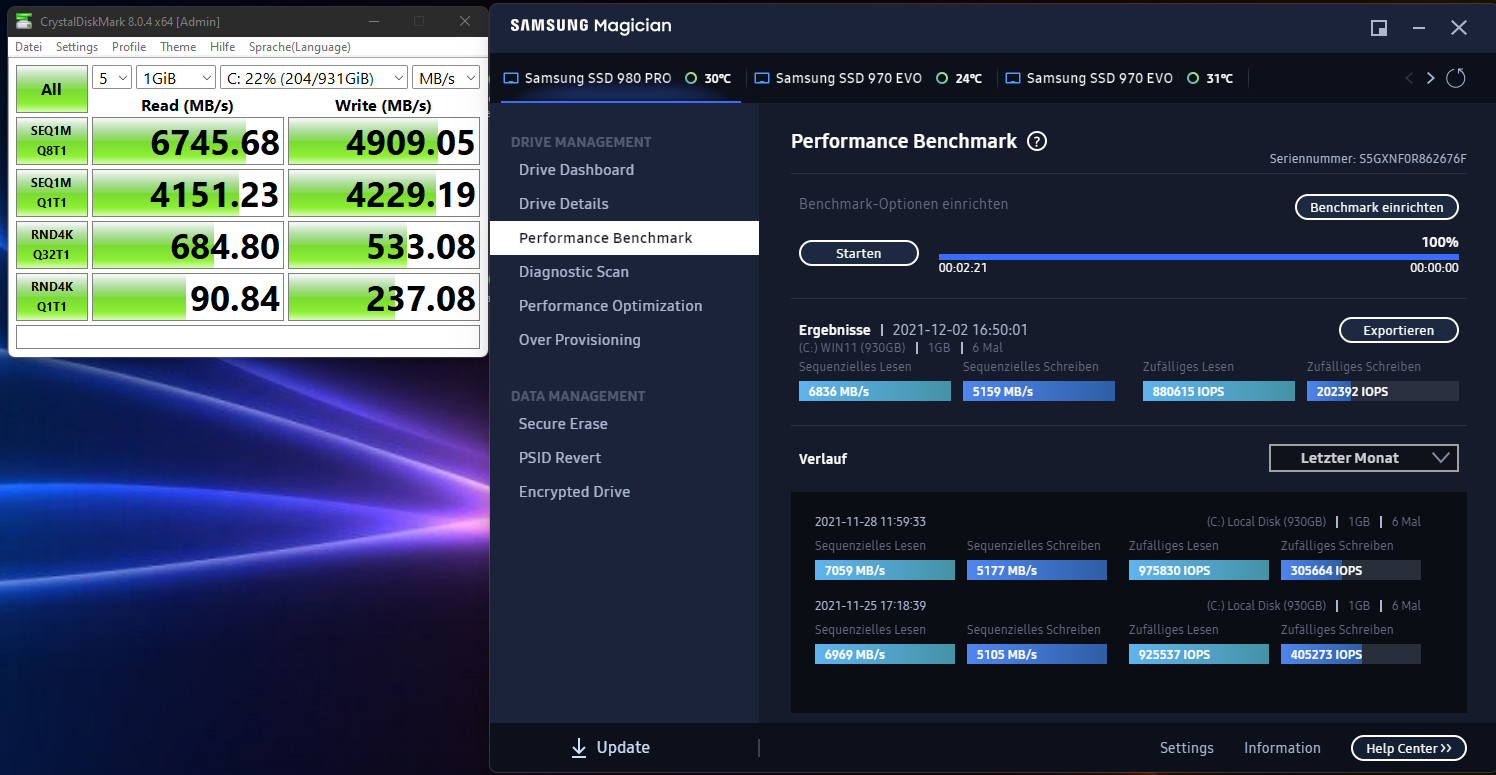Image resolution: width=1496 pixels, height=775 pixels.
Task: Click temperature indicator showing 30°C
Action: pos(708,78)
